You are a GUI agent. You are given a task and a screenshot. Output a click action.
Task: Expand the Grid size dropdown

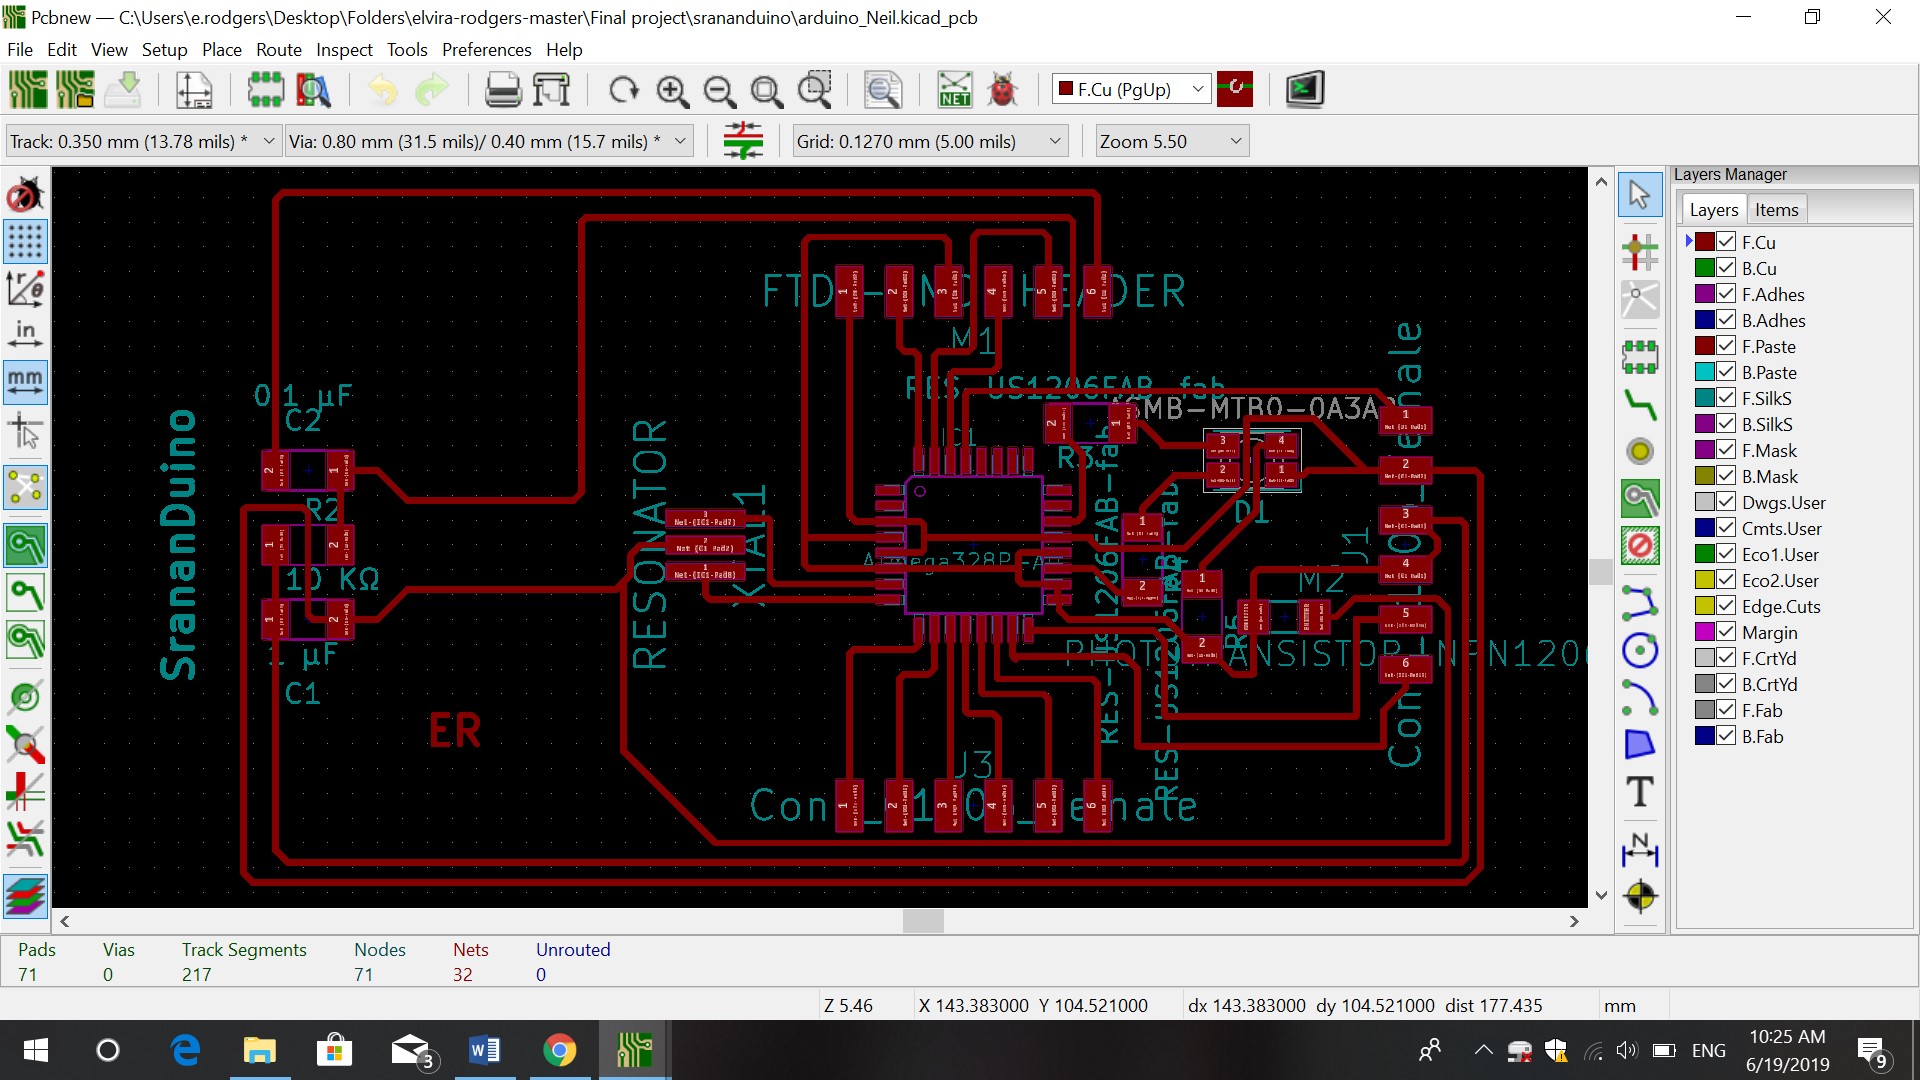[x=1054, y=142]
